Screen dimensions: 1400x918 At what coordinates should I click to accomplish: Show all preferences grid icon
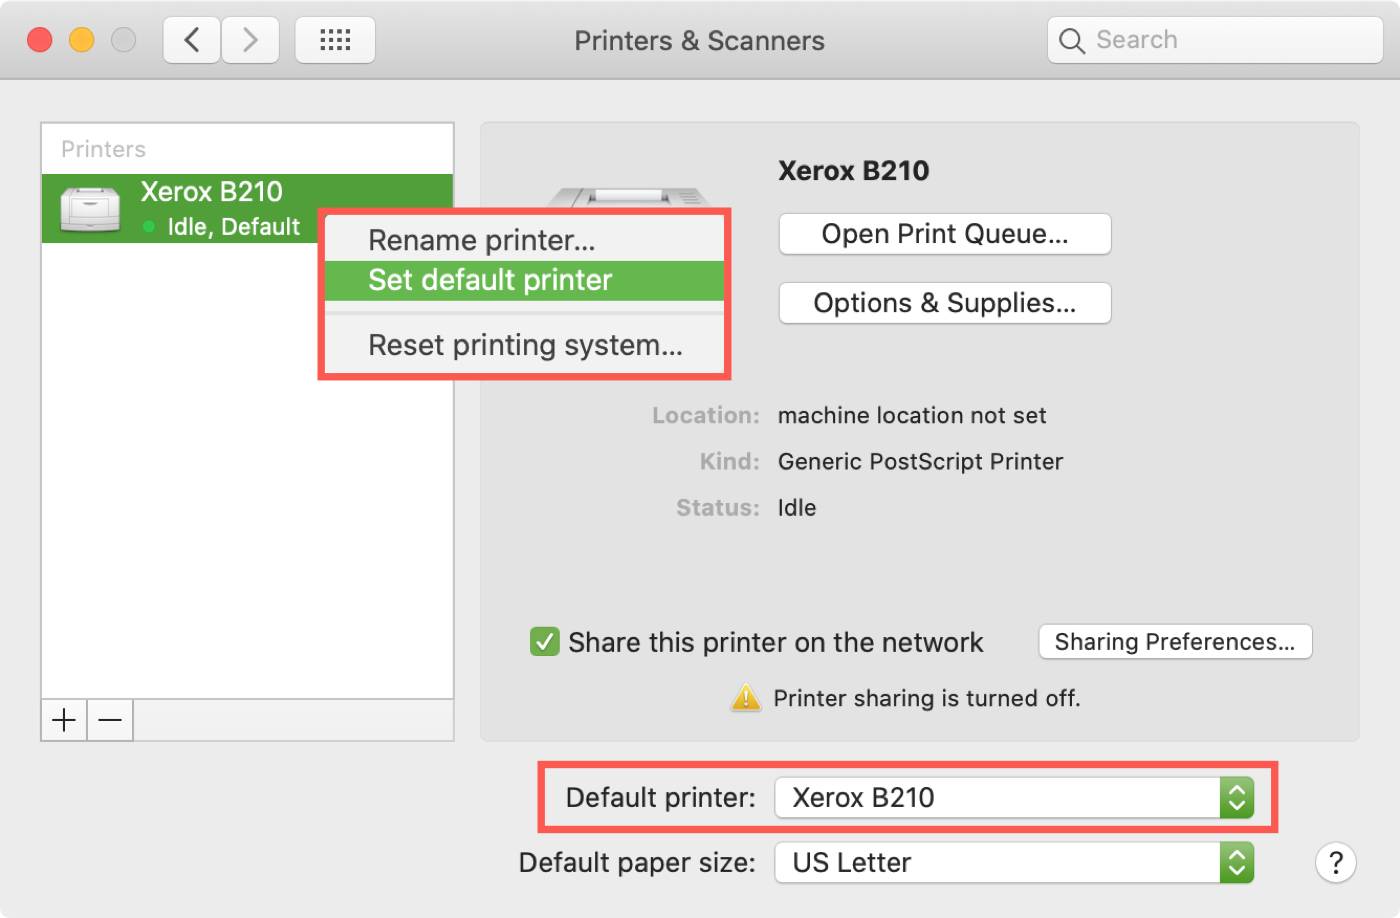pyautogui.click(x=335, y=40)
